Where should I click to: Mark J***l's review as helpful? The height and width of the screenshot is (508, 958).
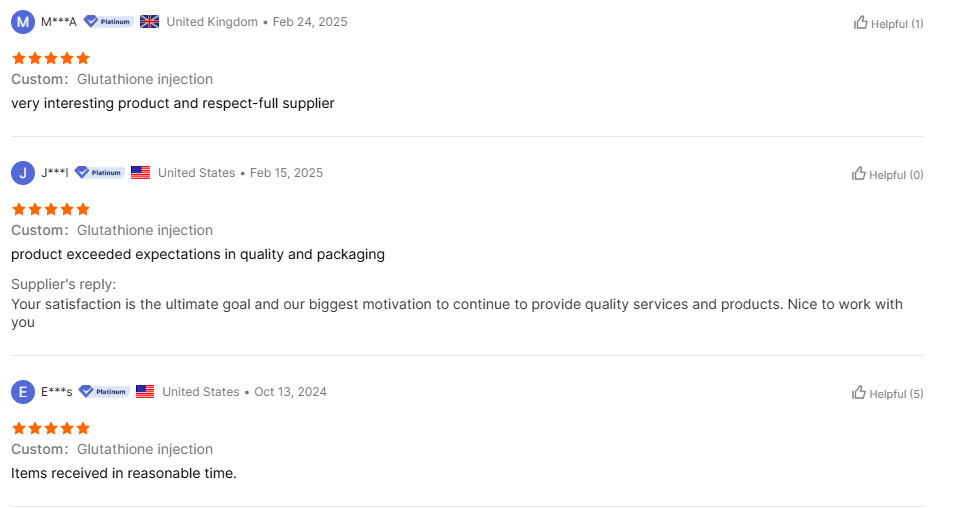tap(859, 174)
